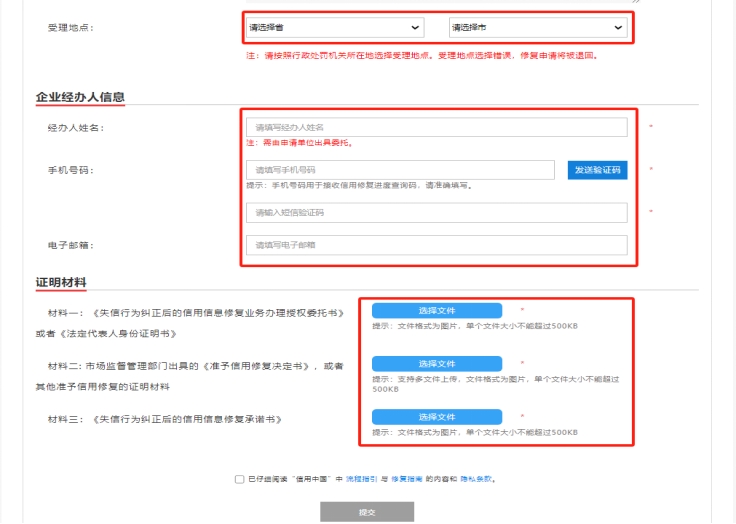Click the 请输入短信验证码 SMS code field
Screen dimensions: 736x524
point(436,212)
